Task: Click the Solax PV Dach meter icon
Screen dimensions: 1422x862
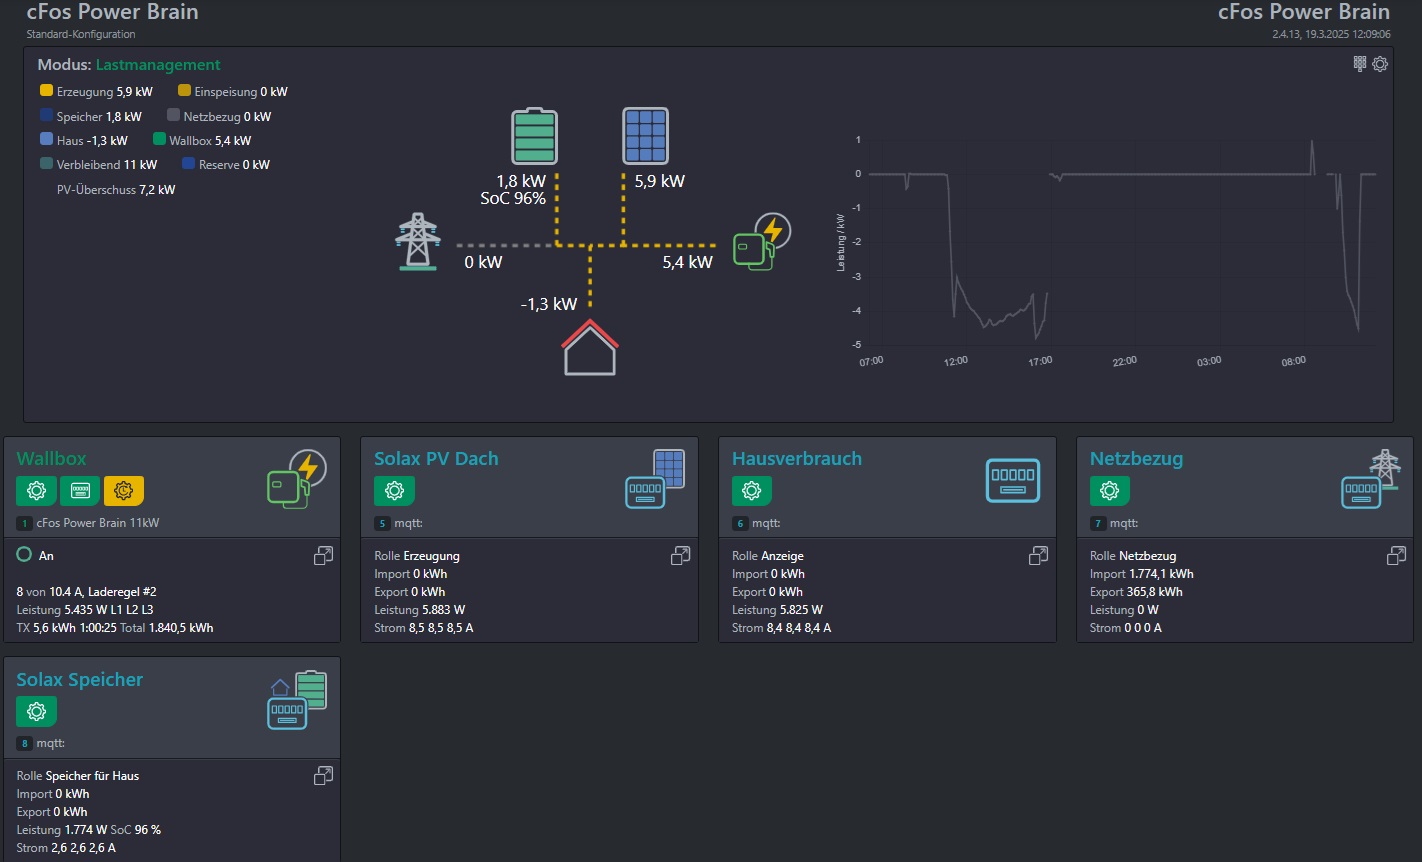Action: [x=655, y=479]
